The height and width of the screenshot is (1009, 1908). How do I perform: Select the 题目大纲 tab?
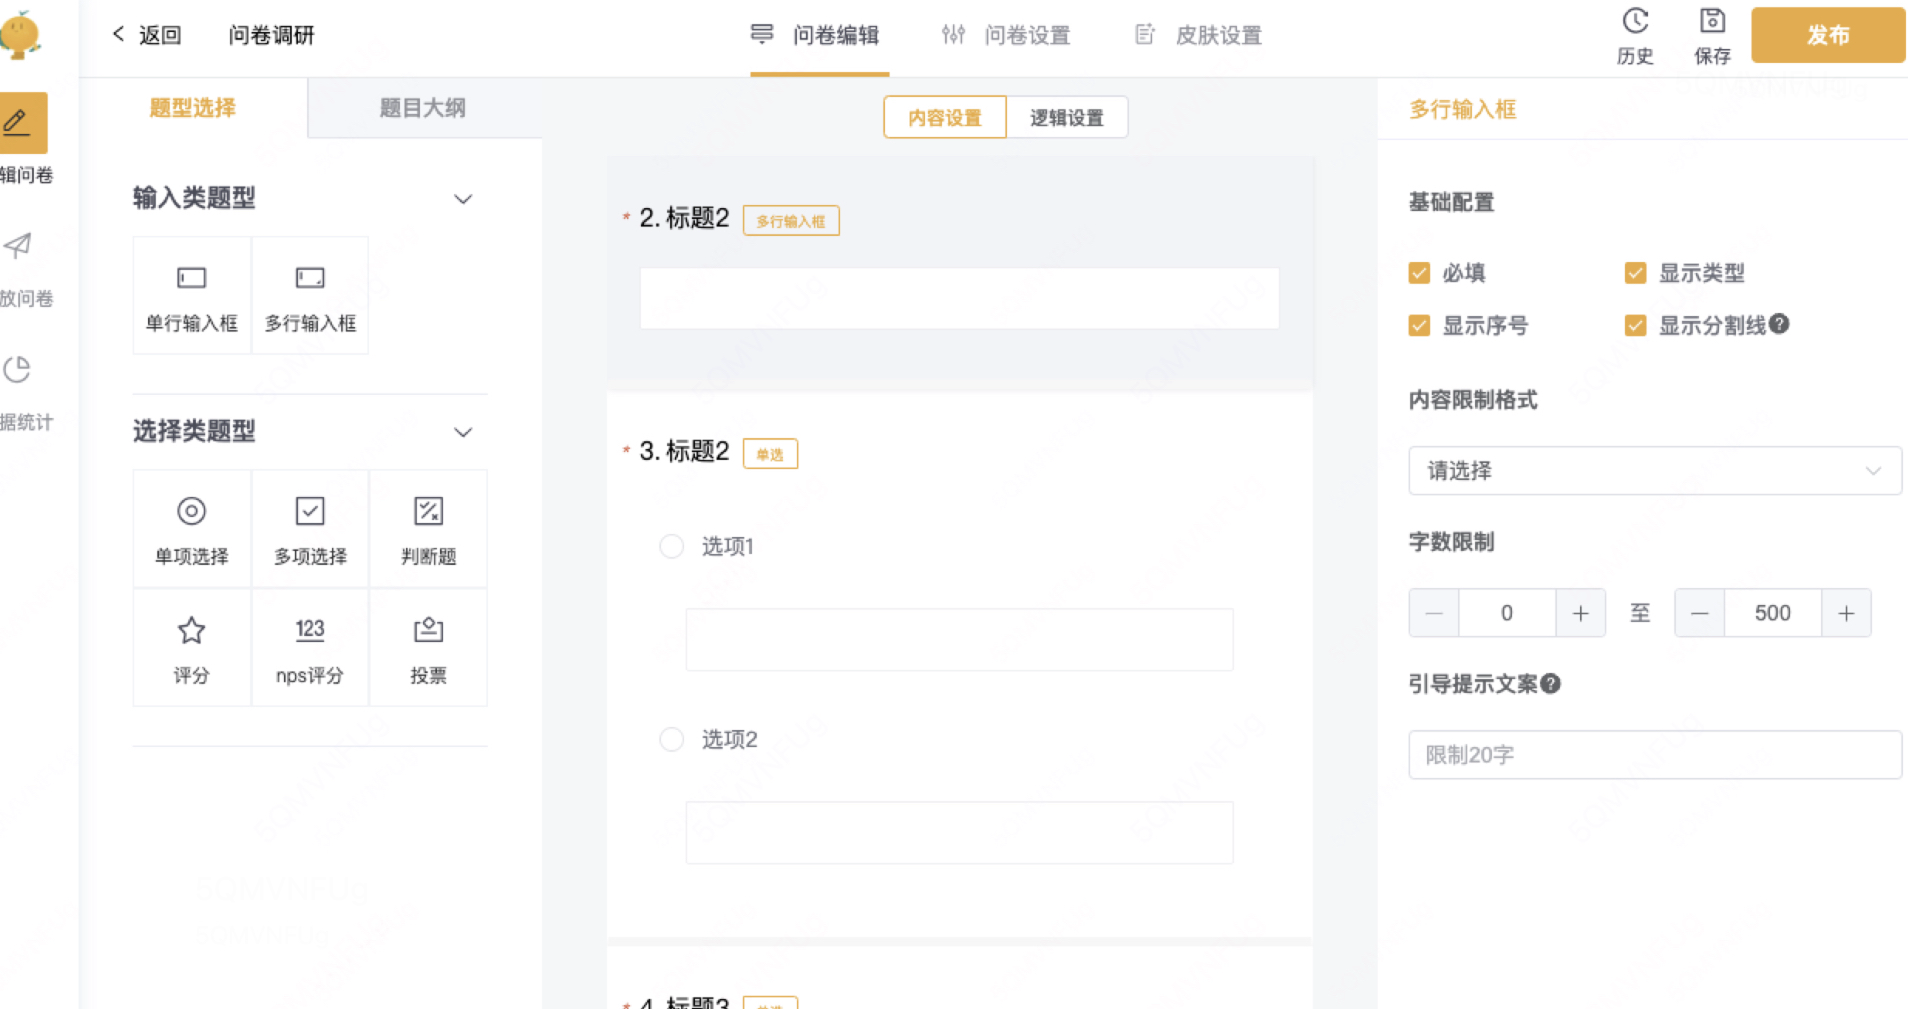point(423,108)
